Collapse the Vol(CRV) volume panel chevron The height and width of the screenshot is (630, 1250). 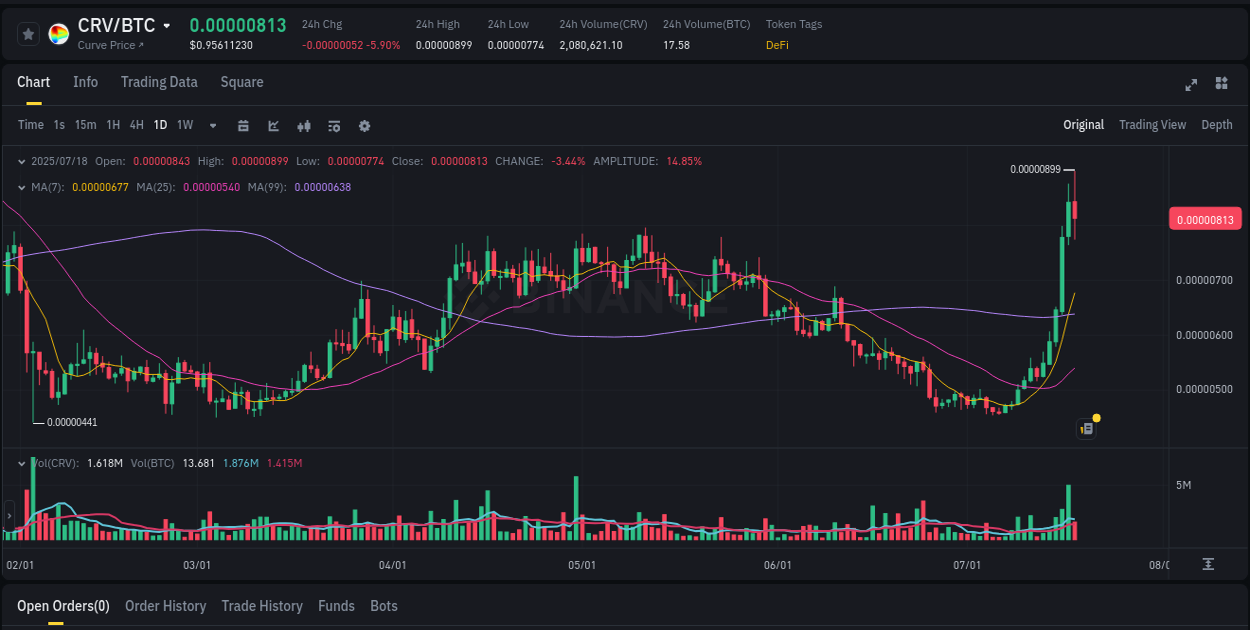tap(22, 464)
